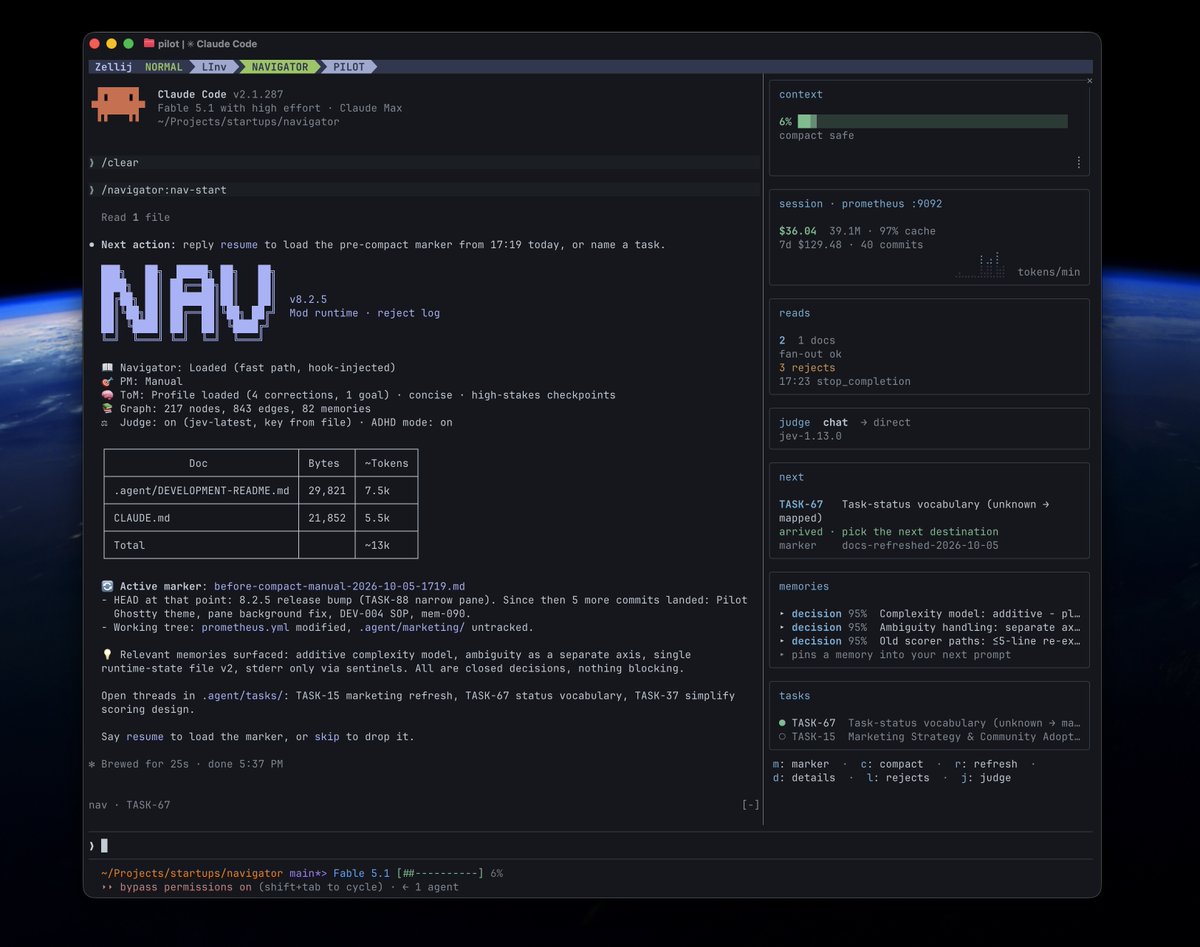Click the Mod runtime · reject log link

tap(365, 313)
